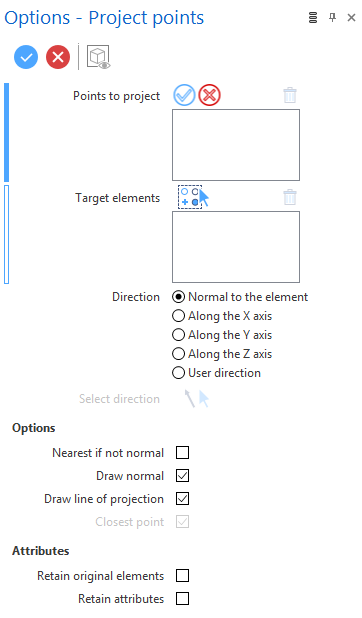Disable Draw line of projection
Image resolution: width=362 pixels, height=618 pixels.
pos(182,499)
